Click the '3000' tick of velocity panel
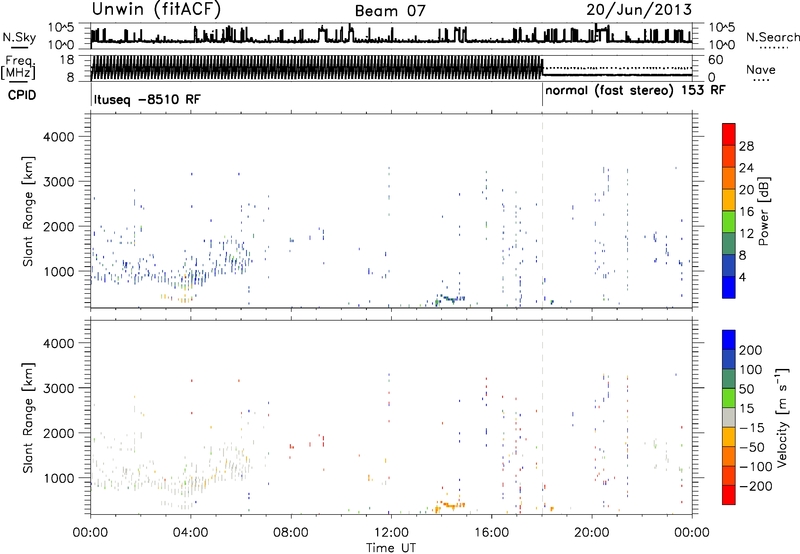800x554 pixels. pos(59,388)
